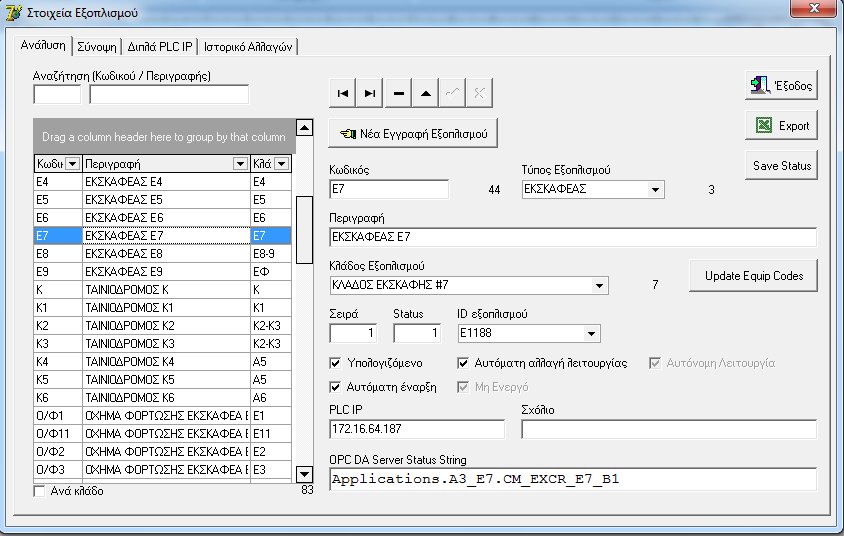The height and width of the screenshot is (536, 844).
Task: Click the post edit checkmark navigator button
Action: pos(452,93)
